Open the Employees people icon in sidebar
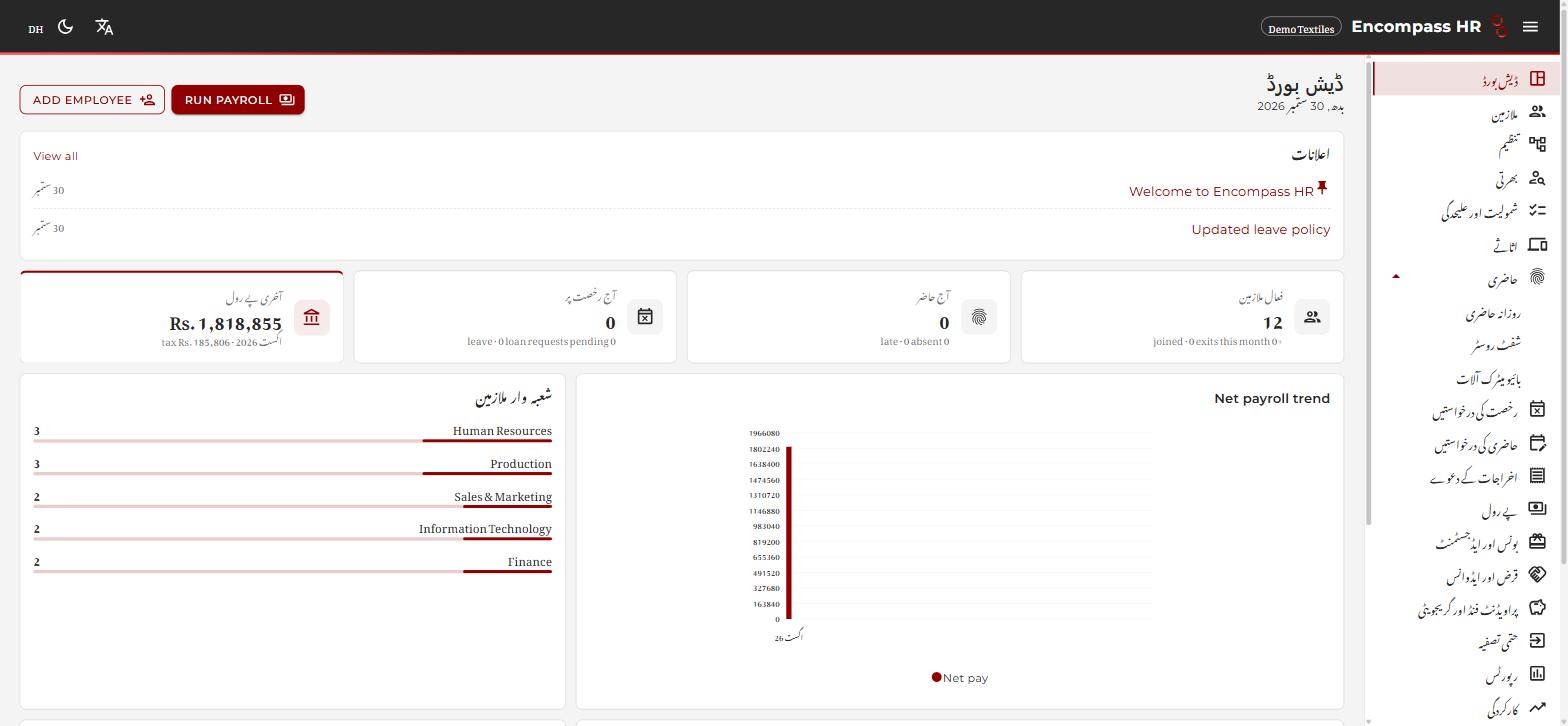 coord(1537,112)
